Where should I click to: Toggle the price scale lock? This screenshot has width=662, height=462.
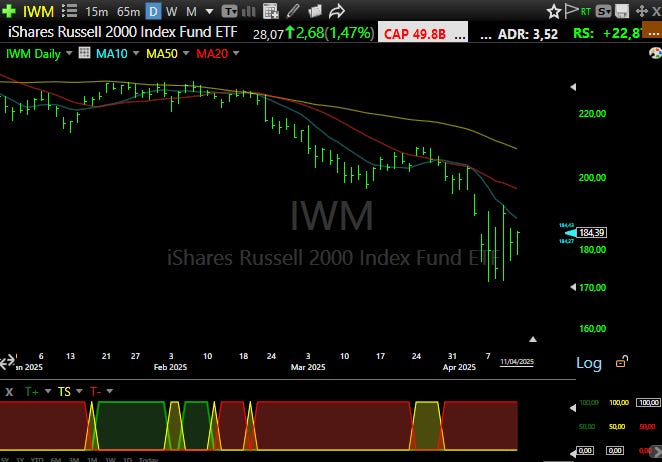[622, 361]
